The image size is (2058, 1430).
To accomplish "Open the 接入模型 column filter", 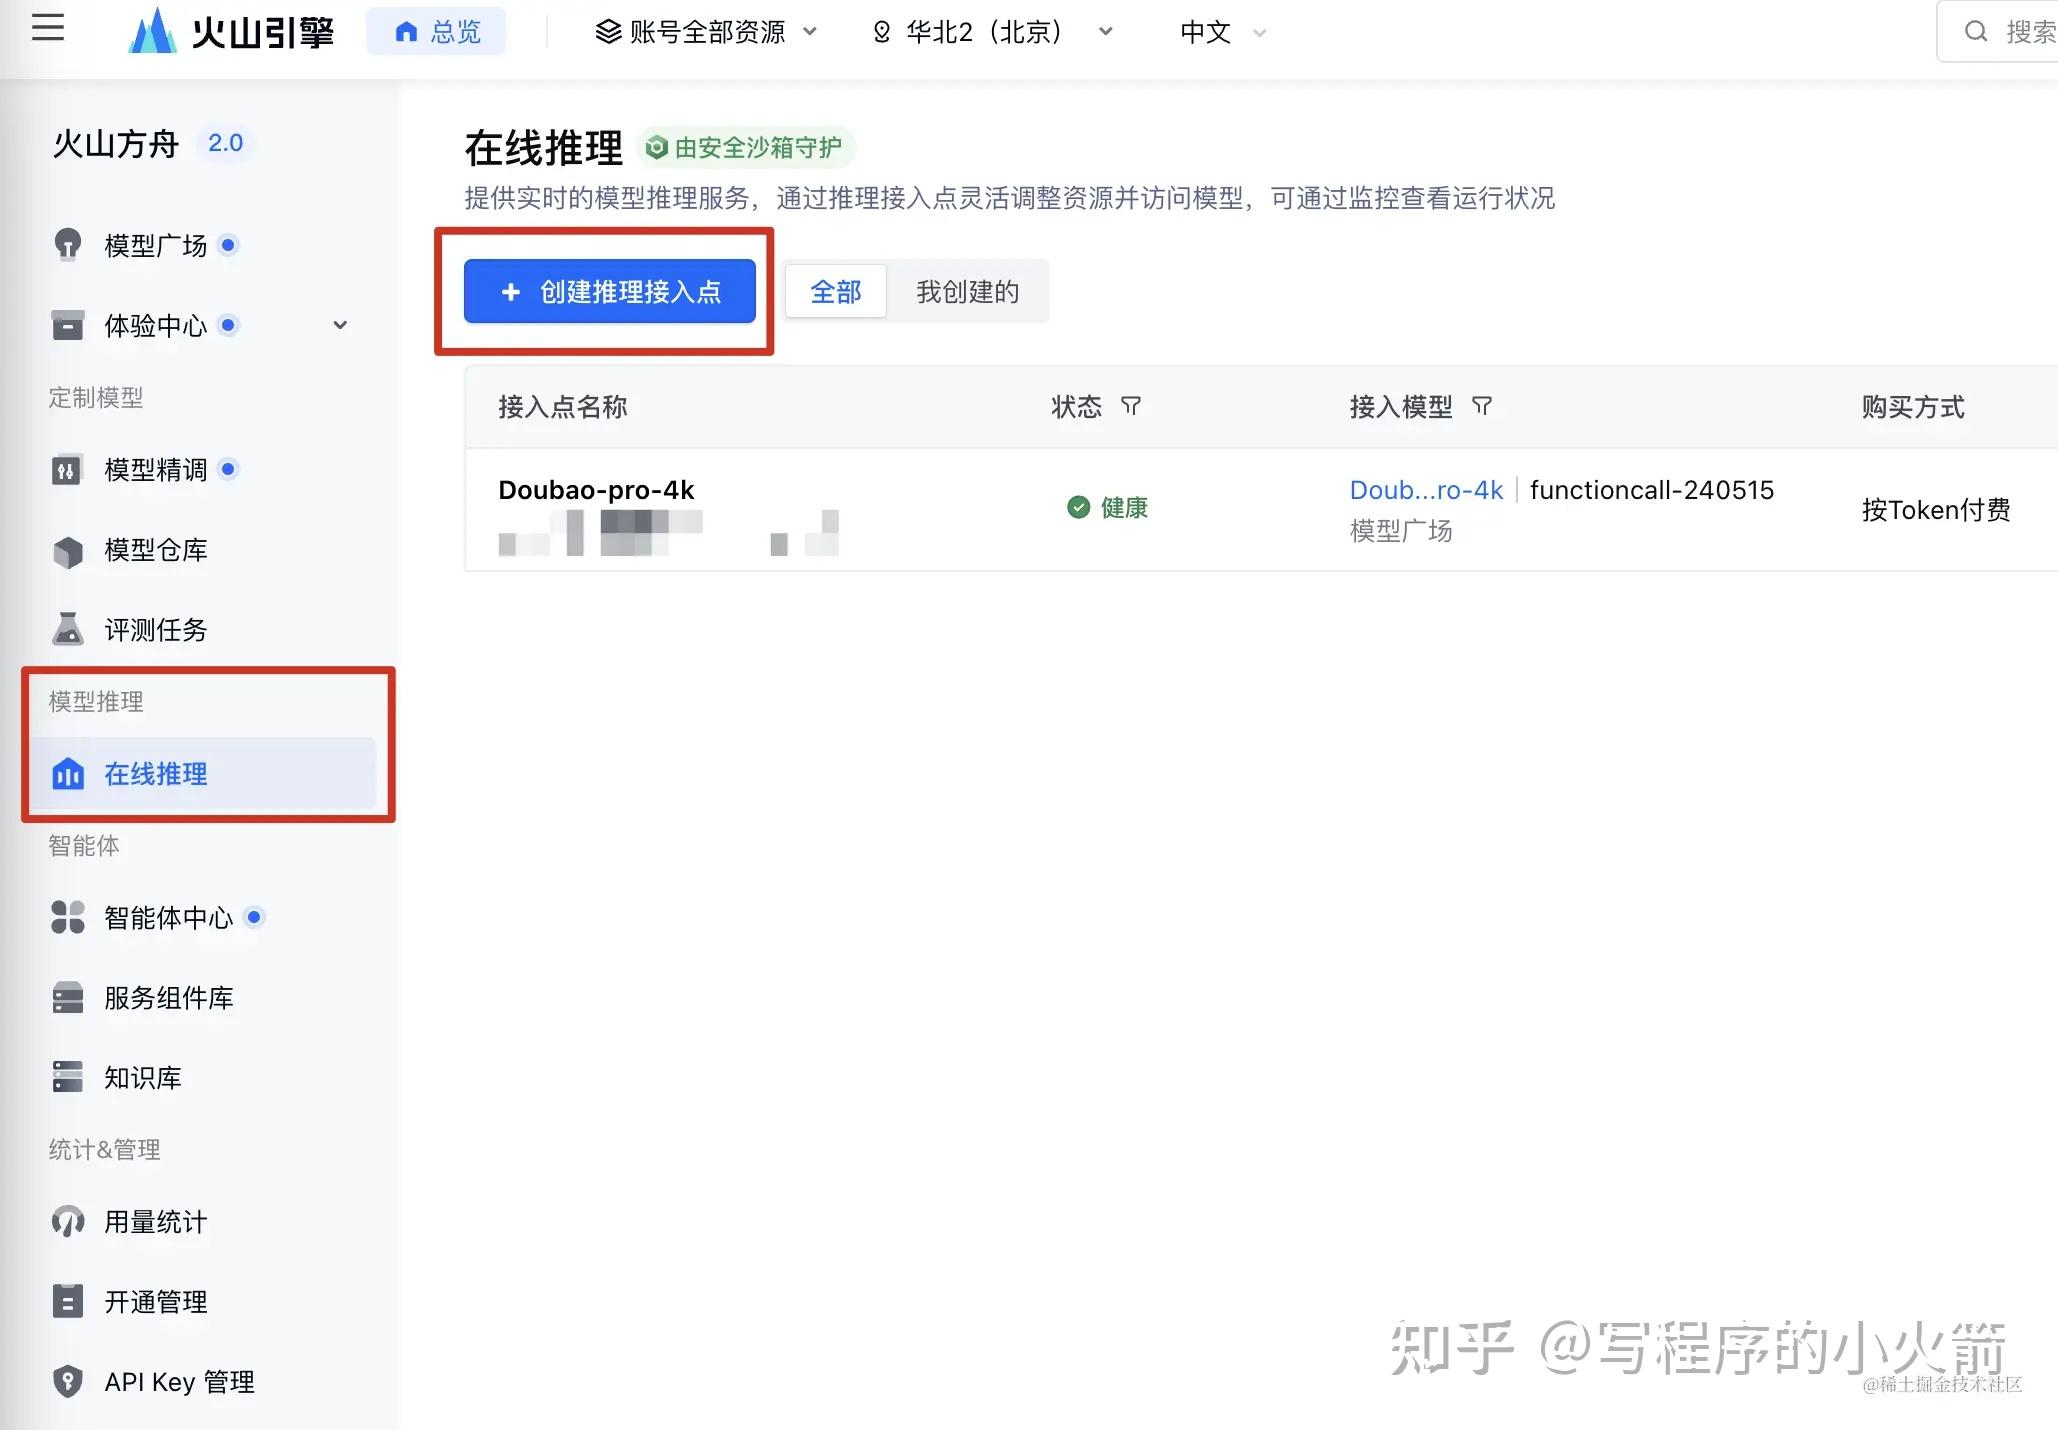I will (x=1482, y=406).
